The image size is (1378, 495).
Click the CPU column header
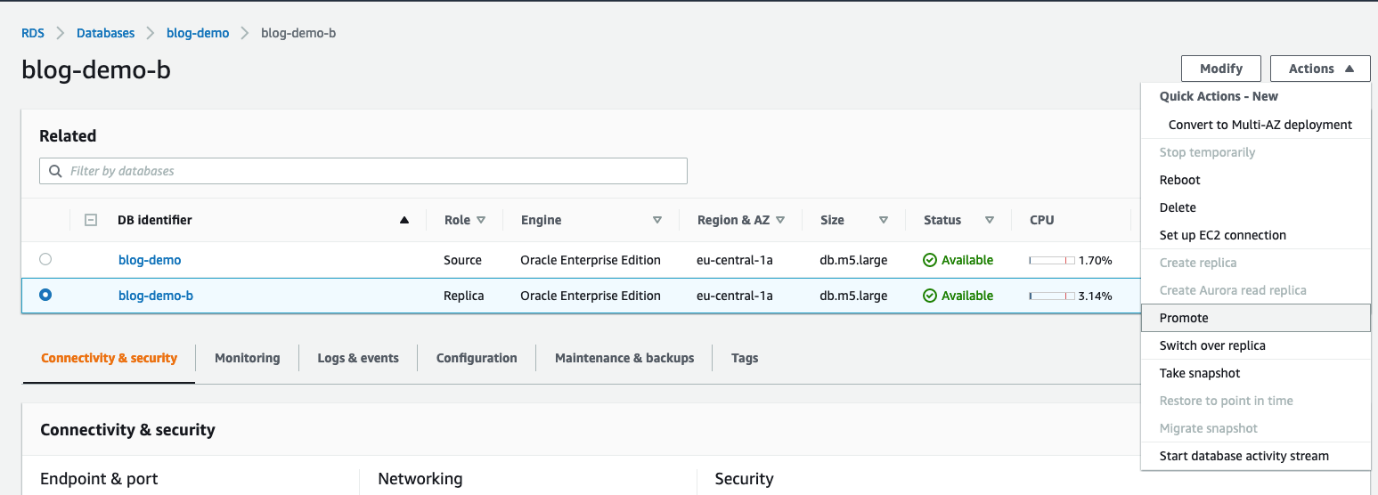click(1042, 220)
